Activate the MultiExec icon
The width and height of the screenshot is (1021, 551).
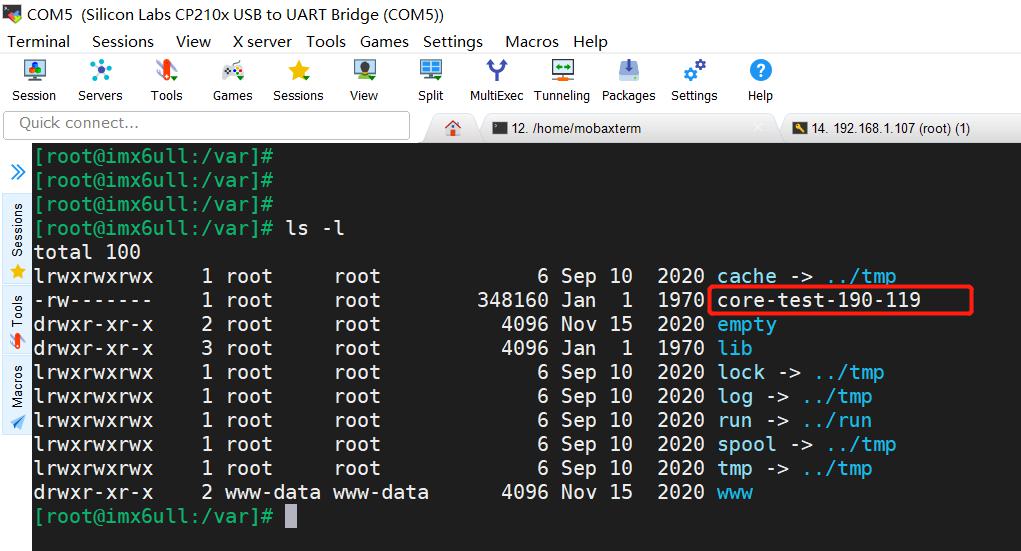click(x=497, y=81)
